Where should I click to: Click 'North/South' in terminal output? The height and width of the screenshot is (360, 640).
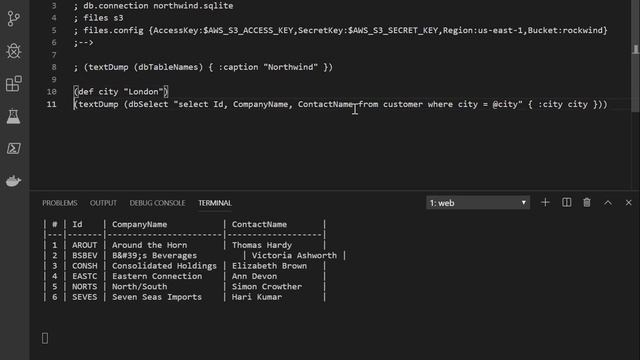click(x=140, y=287)
